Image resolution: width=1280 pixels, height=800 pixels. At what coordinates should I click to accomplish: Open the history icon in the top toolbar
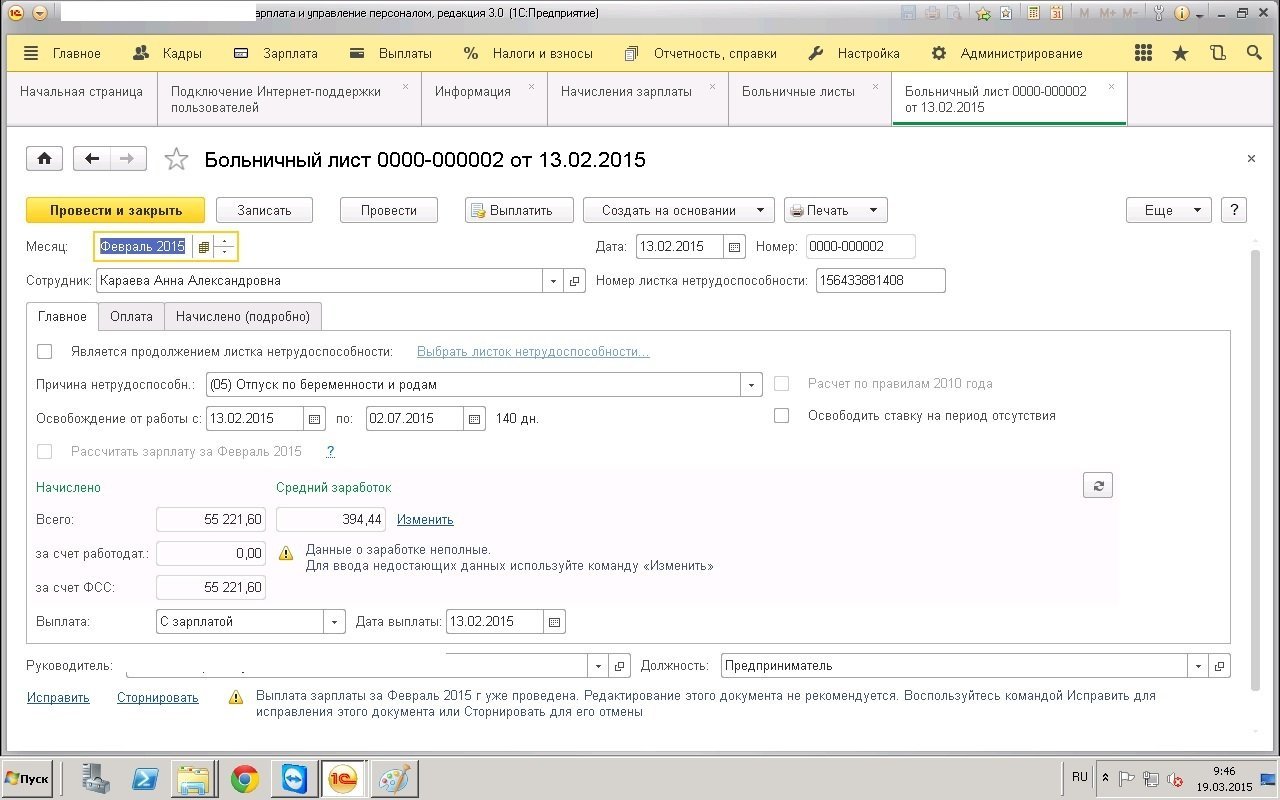click(x=1217, y=53)
